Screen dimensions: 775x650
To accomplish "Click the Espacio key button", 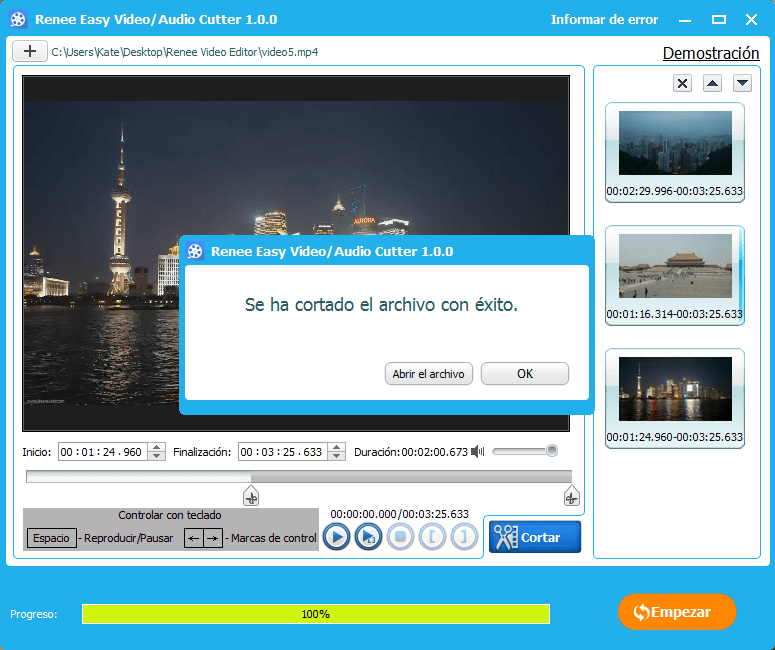I will 51,538.
